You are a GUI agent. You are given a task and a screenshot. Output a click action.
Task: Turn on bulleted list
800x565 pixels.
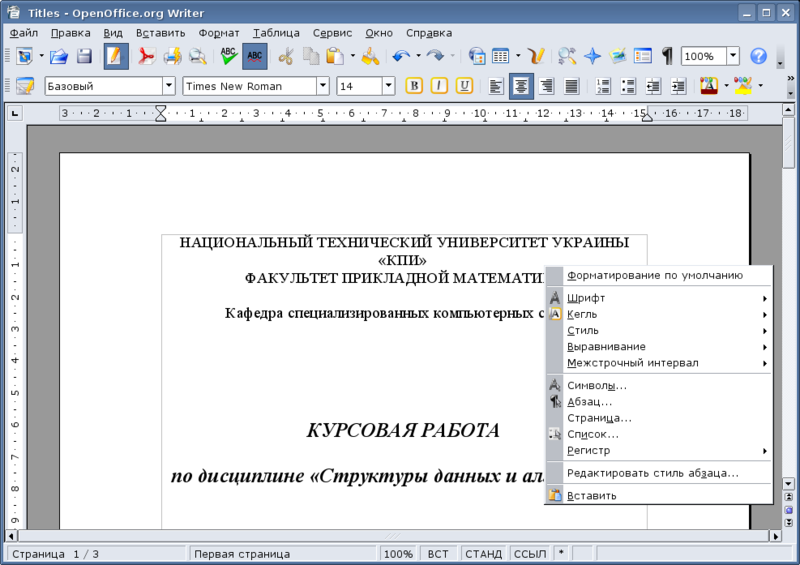(628, 86)
